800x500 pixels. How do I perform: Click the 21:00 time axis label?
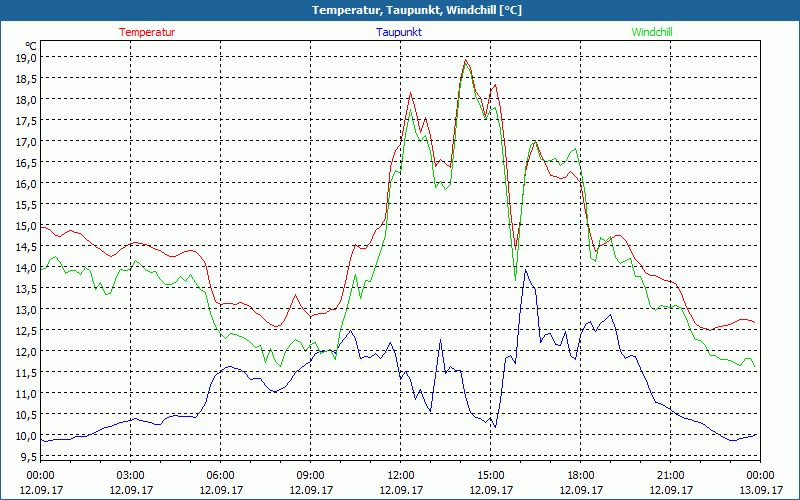pyautogui.click(x=670, y=475)
